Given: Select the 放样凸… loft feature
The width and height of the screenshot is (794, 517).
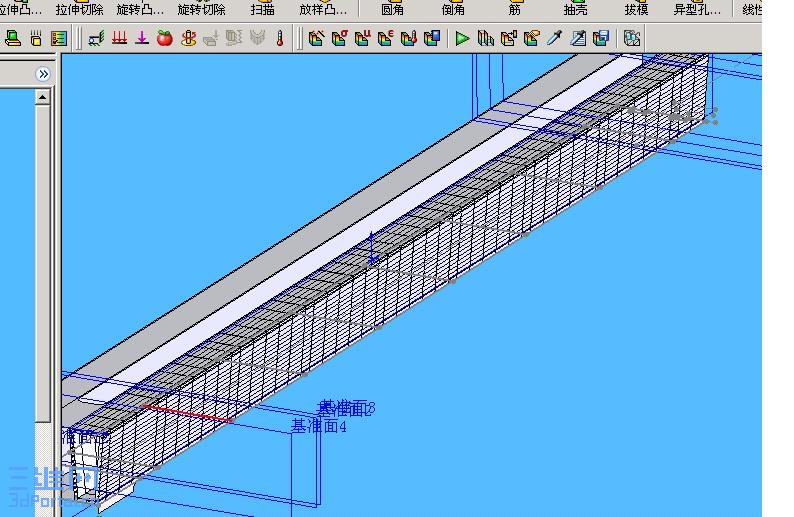Looking at the screenshot, I should (x=323, y=10).
